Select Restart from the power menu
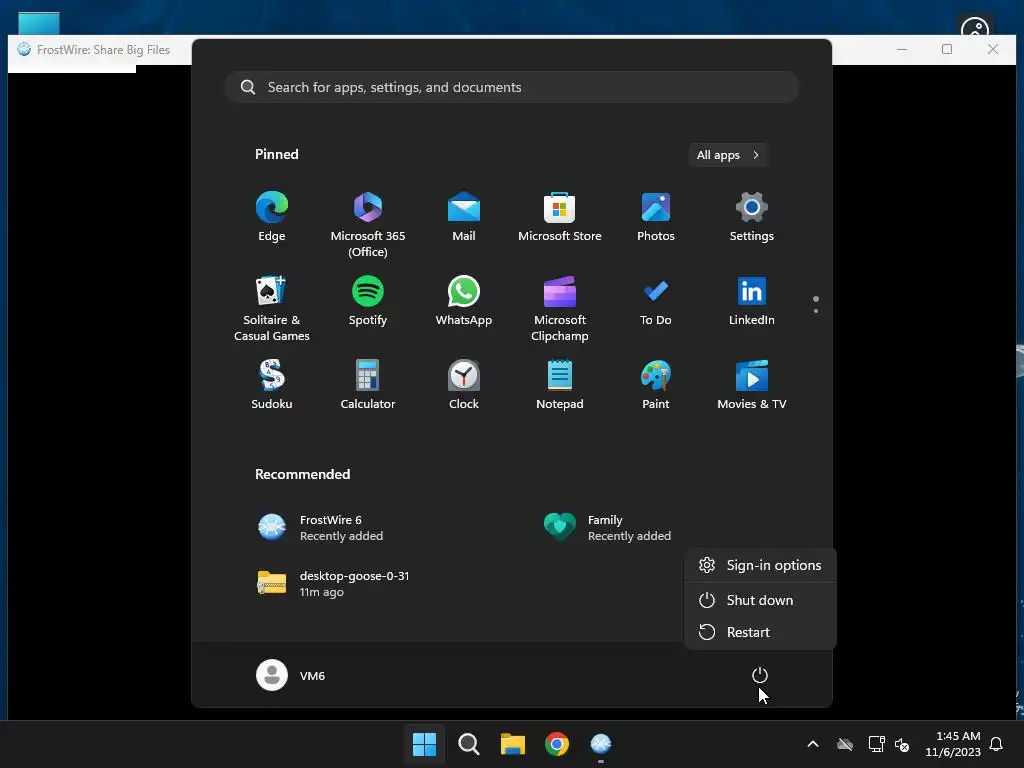Viewport: 1024px width, 768px height. click(760, 632)
